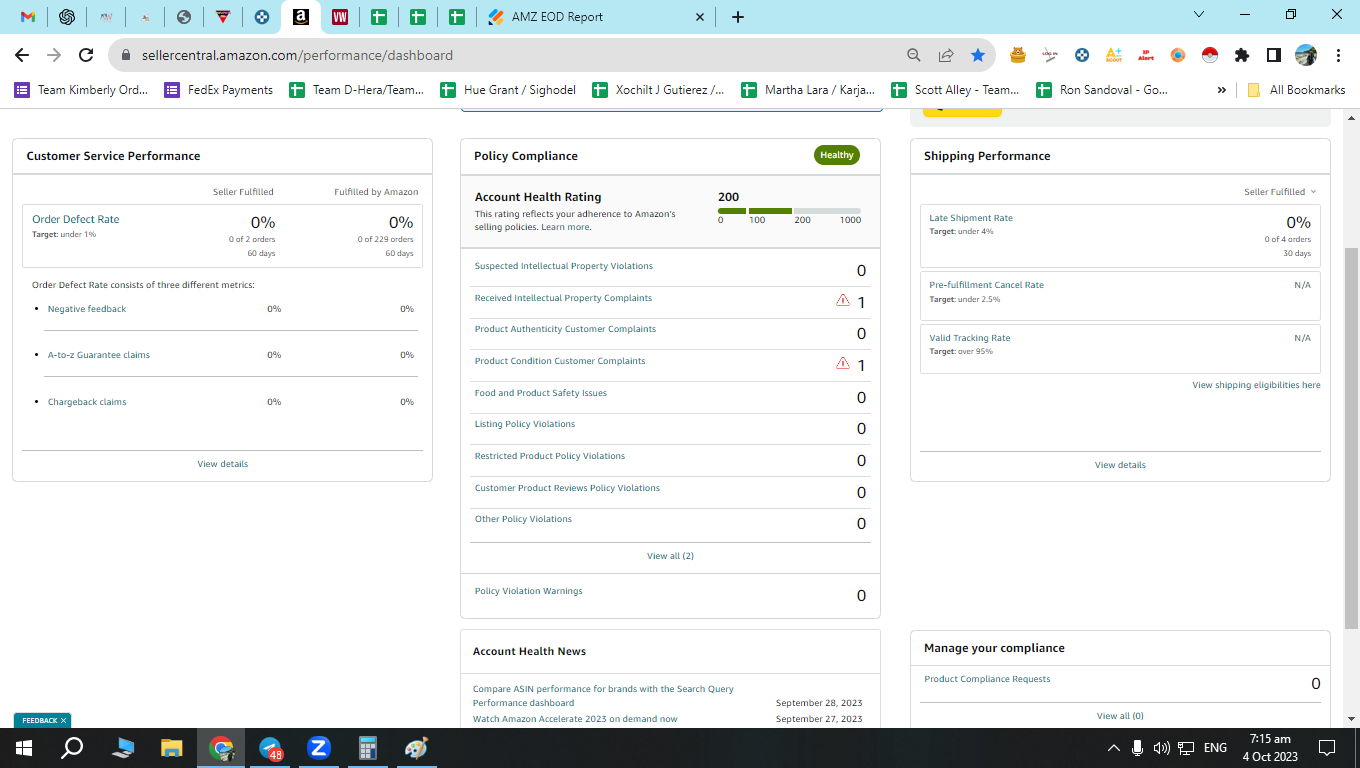1360x768 pixels.
Task: Expand hidden bookmarks chevron
Action: (x=1221, y=90)
